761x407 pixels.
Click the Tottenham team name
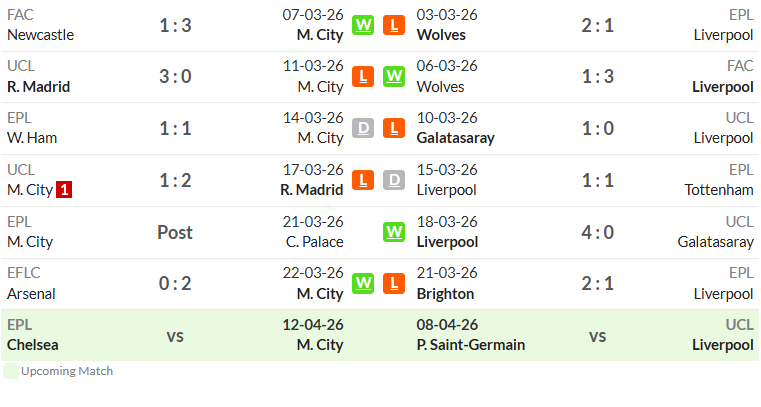pos(719,190)
